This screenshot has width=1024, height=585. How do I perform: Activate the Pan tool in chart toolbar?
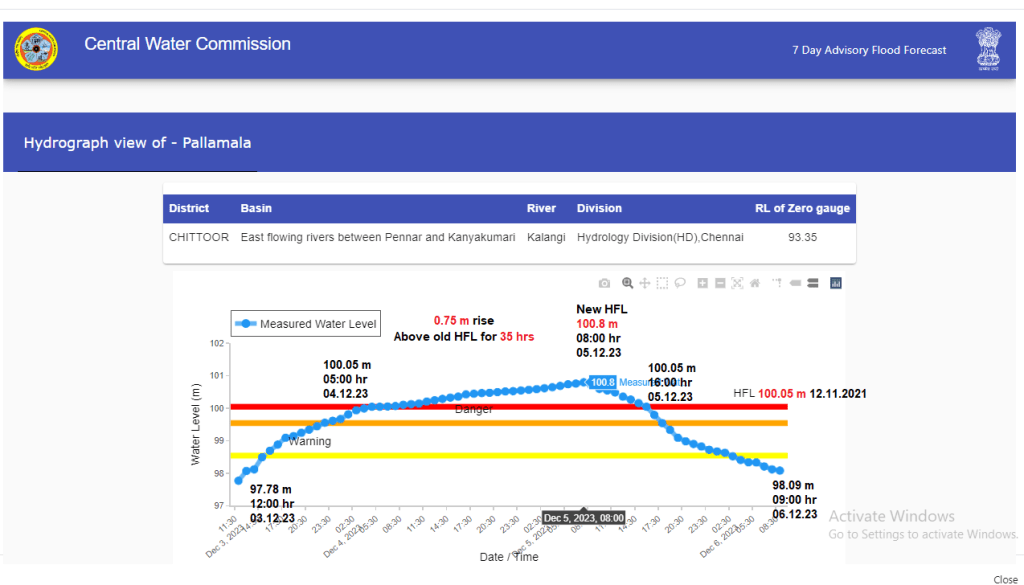[x=645, y=283]
